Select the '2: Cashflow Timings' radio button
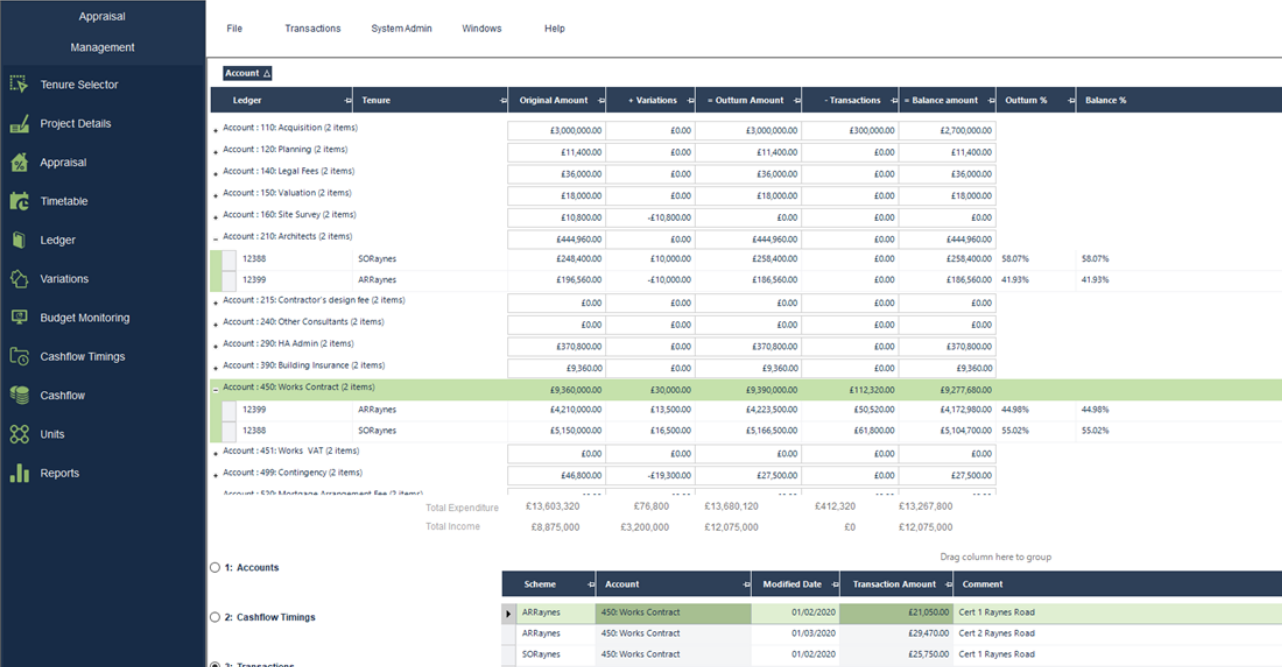This screenshot has width=1282, height=667. pyautogui.click(x=215, y=618)
